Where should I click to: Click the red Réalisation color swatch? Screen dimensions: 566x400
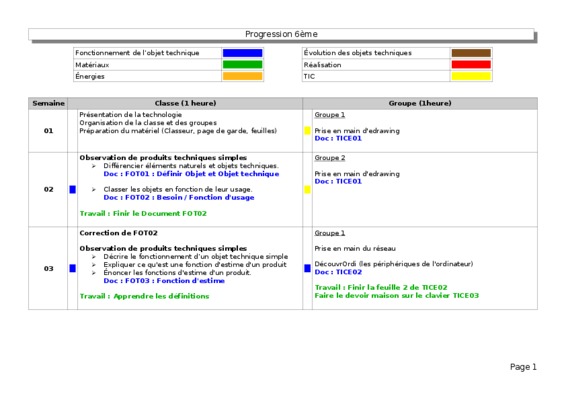coord(471,65)
